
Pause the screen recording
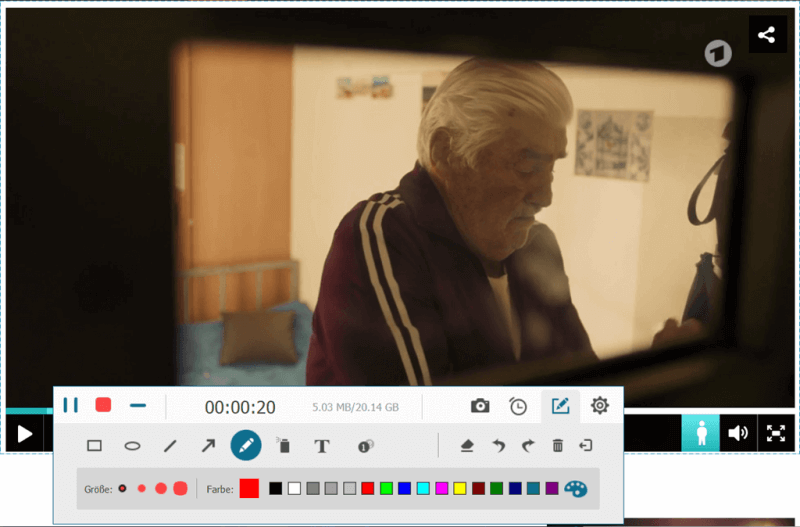tap(70, 405)
